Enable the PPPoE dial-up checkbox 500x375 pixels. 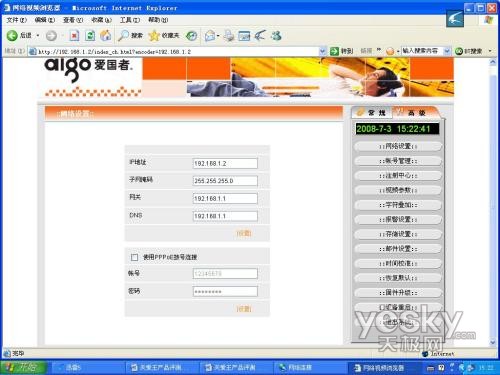point(134,257)
